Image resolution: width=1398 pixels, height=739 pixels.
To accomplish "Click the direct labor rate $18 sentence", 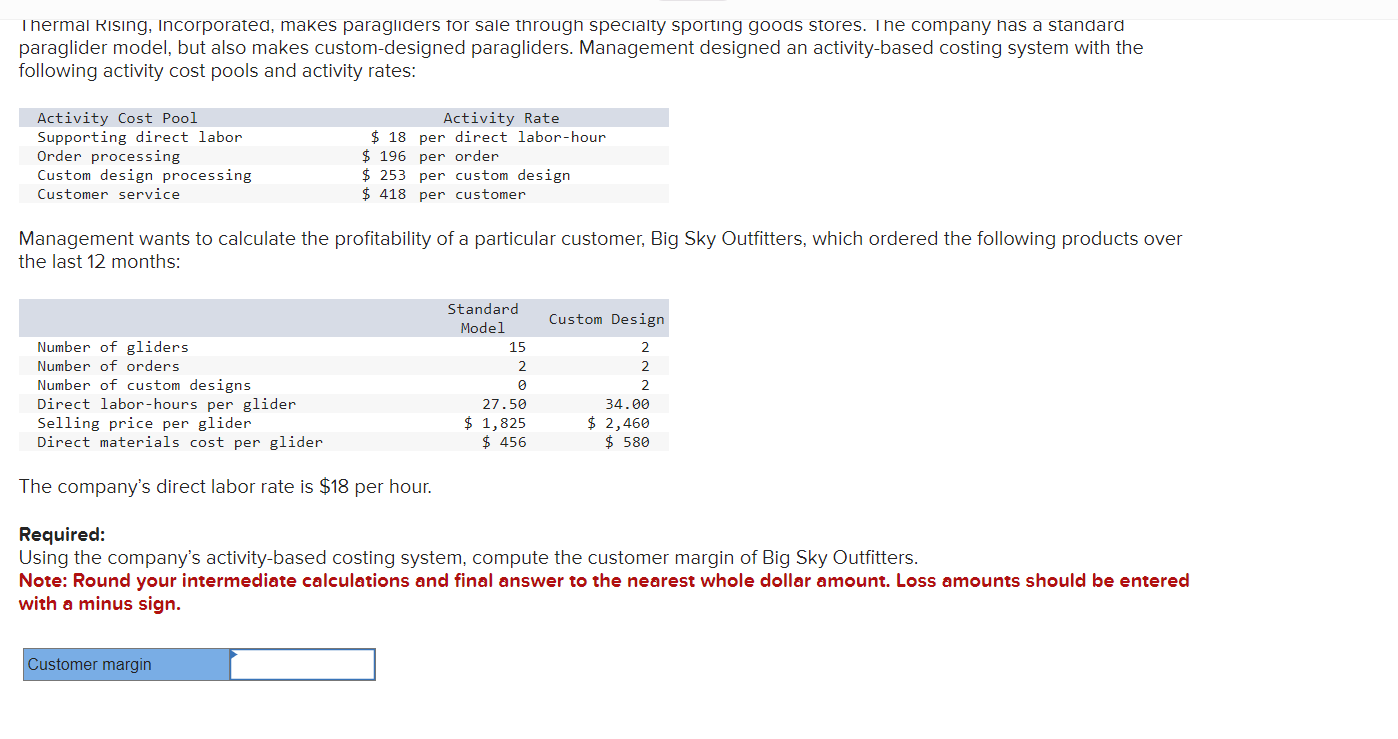I will pos(225,487).
